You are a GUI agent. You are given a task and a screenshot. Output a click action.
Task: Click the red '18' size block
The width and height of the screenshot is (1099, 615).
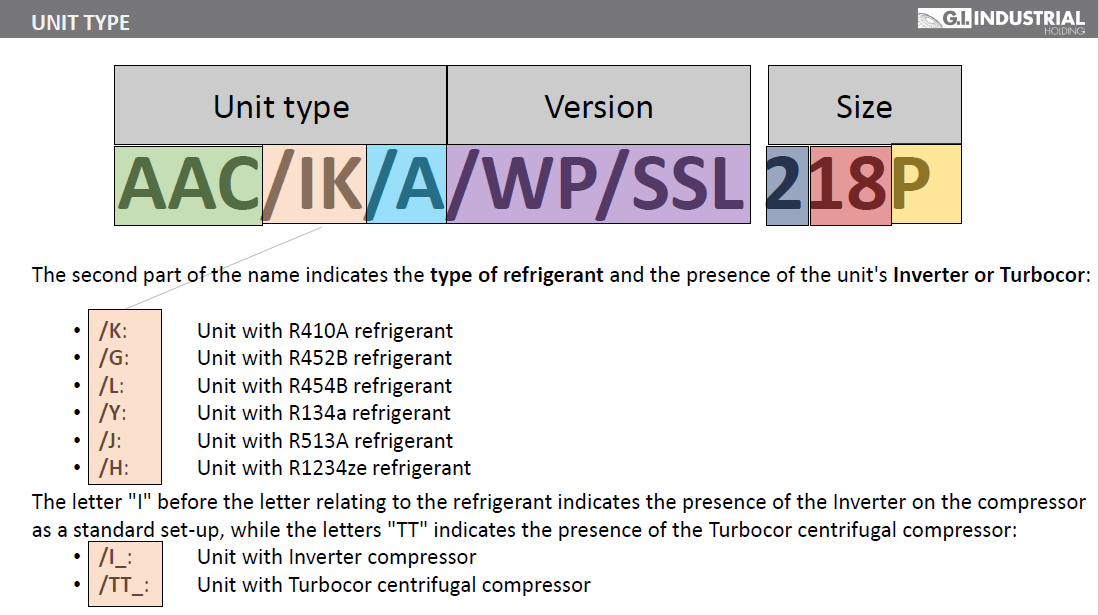click(x=850, y=185)
